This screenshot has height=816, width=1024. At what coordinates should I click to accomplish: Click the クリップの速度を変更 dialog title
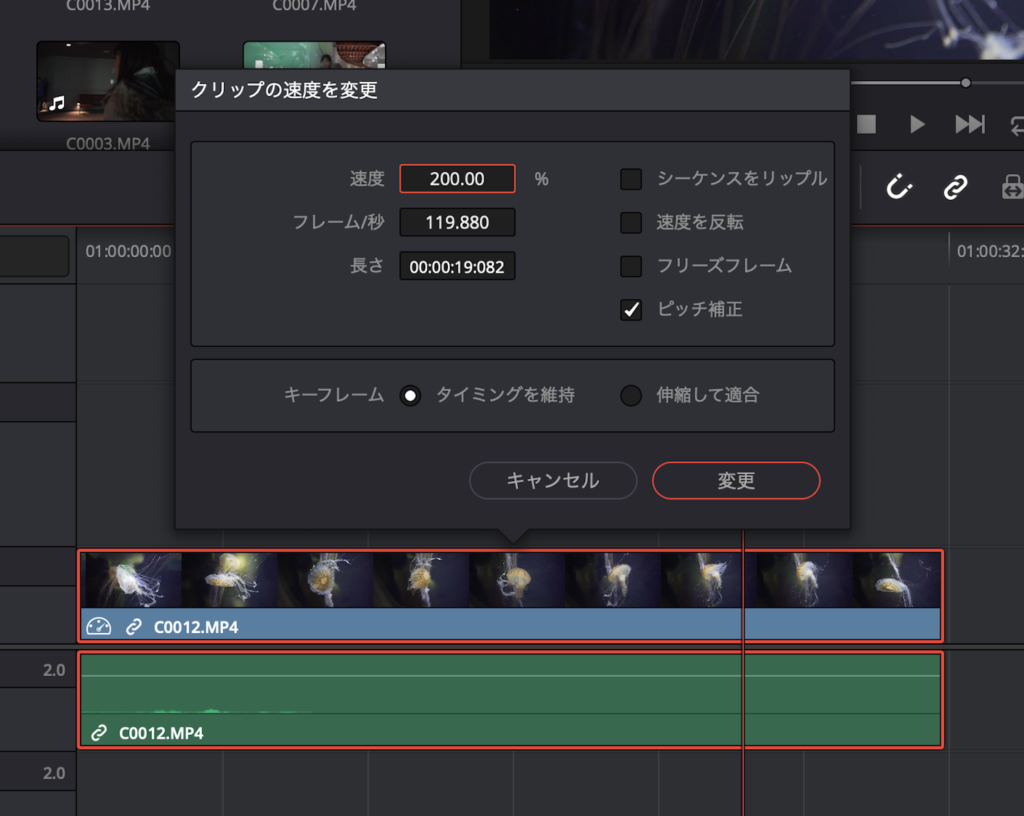point(284,90)
